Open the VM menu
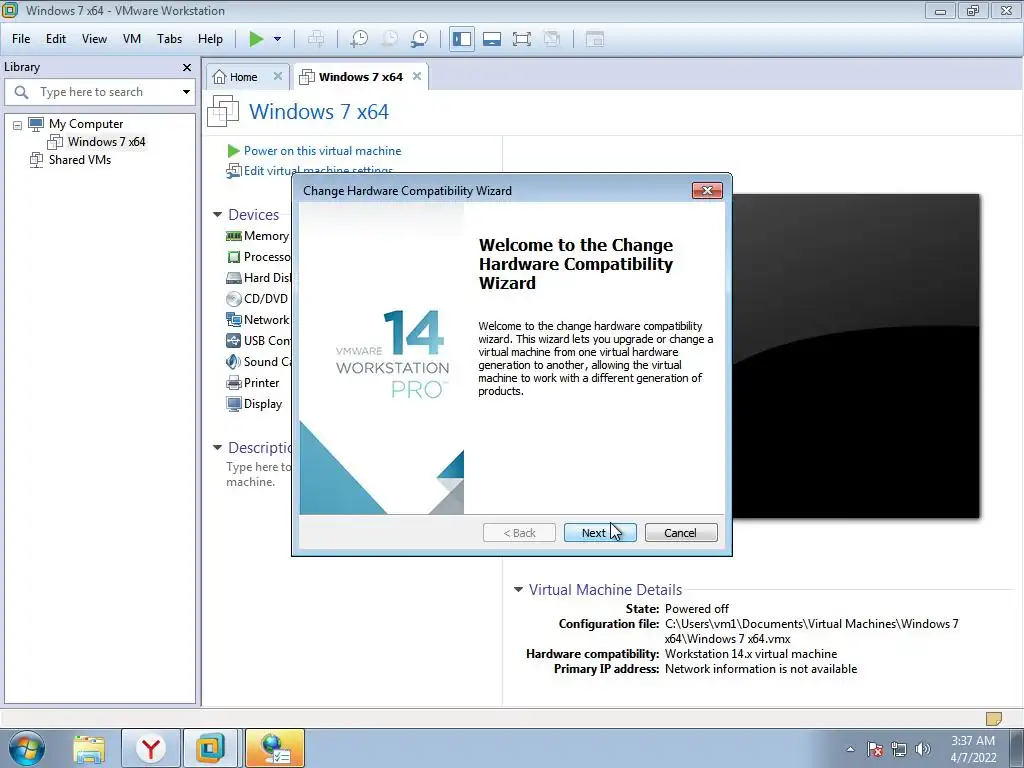1024x768 pixels. [132, 39]
